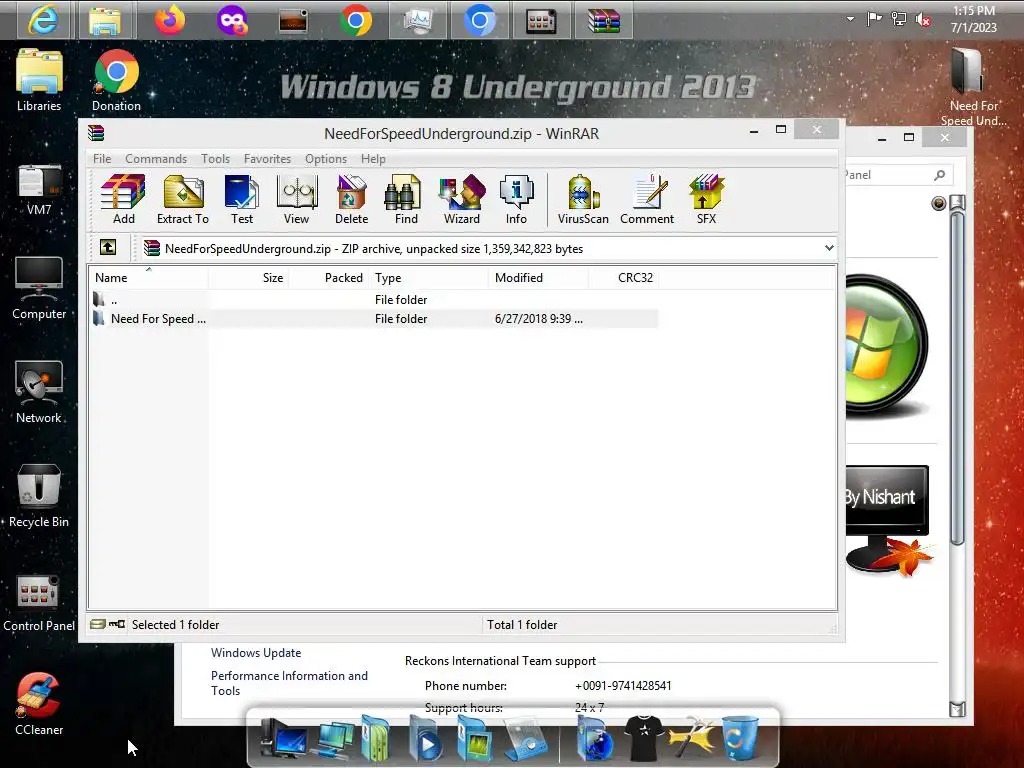Screen dimensions: 1024x768
Task: Click the hammer and wrench tools dock icon
Action: [691, 738]
